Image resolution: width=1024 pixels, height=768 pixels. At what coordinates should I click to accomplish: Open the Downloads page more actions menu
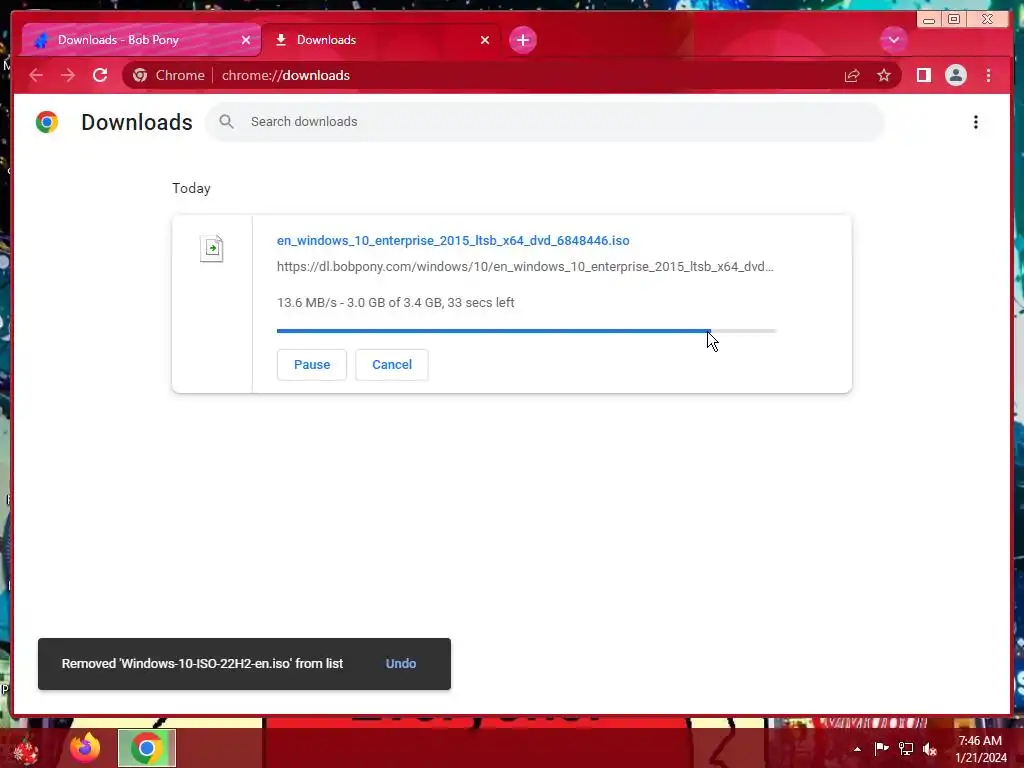pyautogui.click(x=976, y=122)
